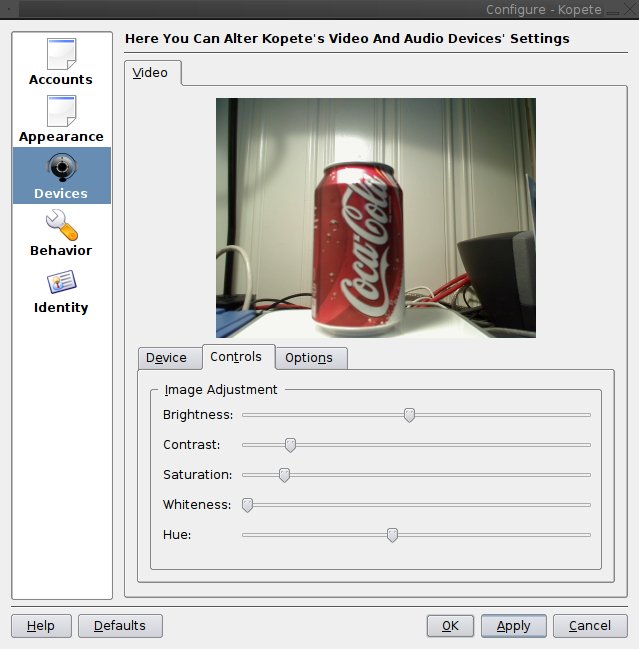Select the Devices webcam icon
The image size is (639, 649).
[62, 167]
